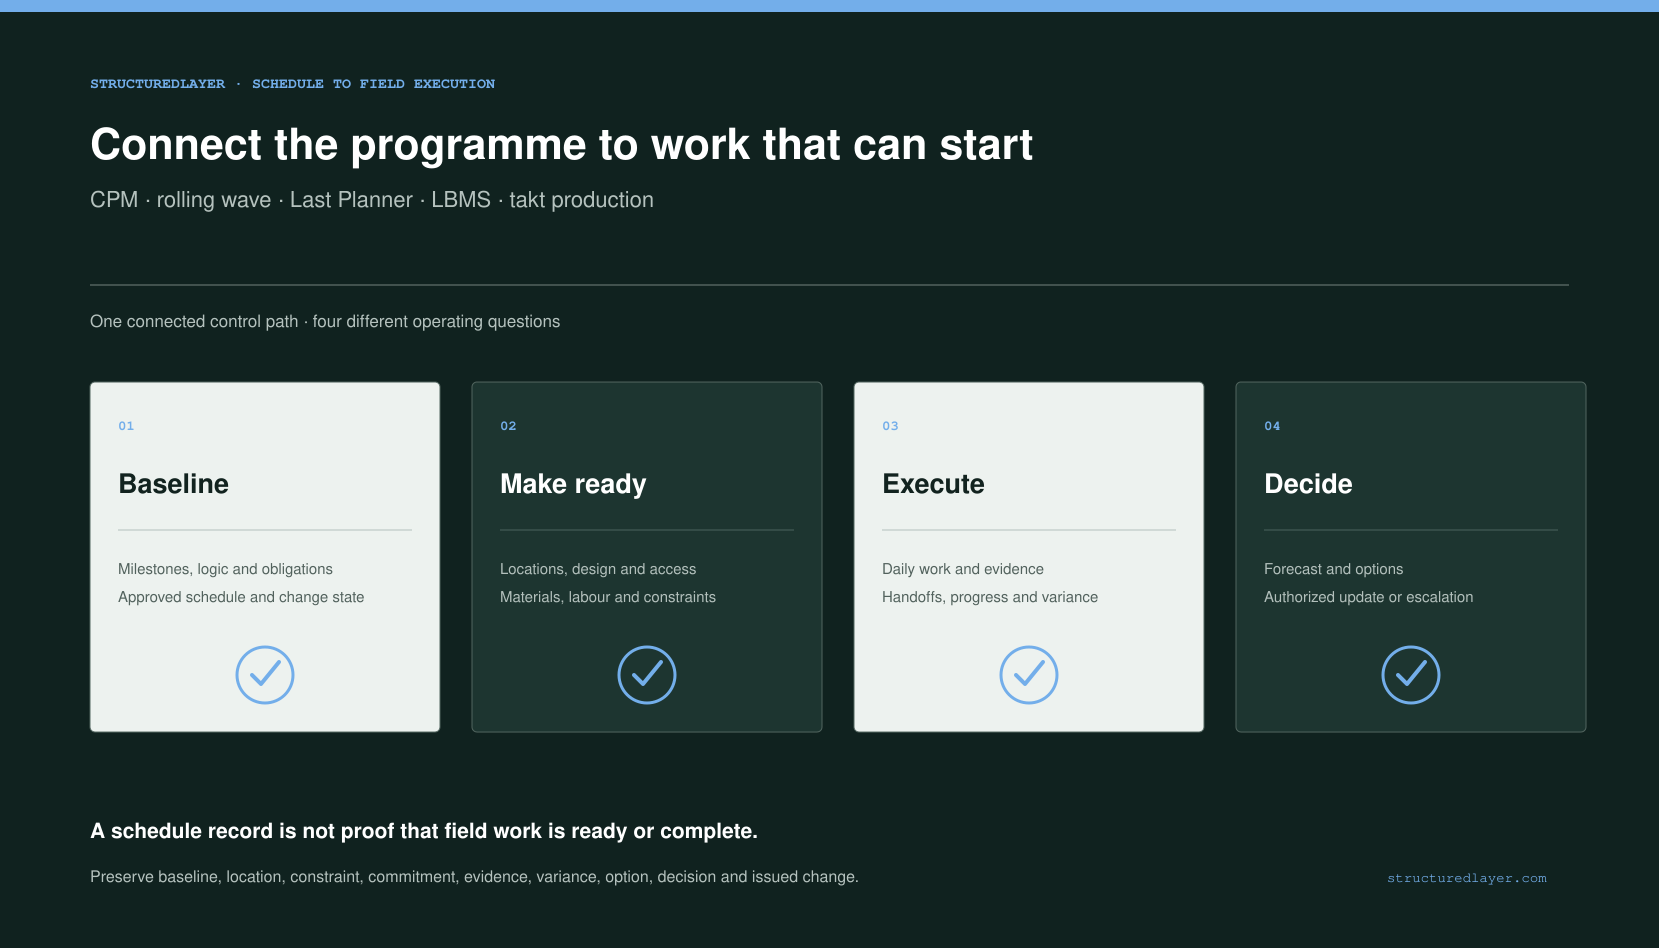Click 'Materials, labour and constraints' line
The image size is (1659, 948).
pyautogui.click(x=608, y=597)
